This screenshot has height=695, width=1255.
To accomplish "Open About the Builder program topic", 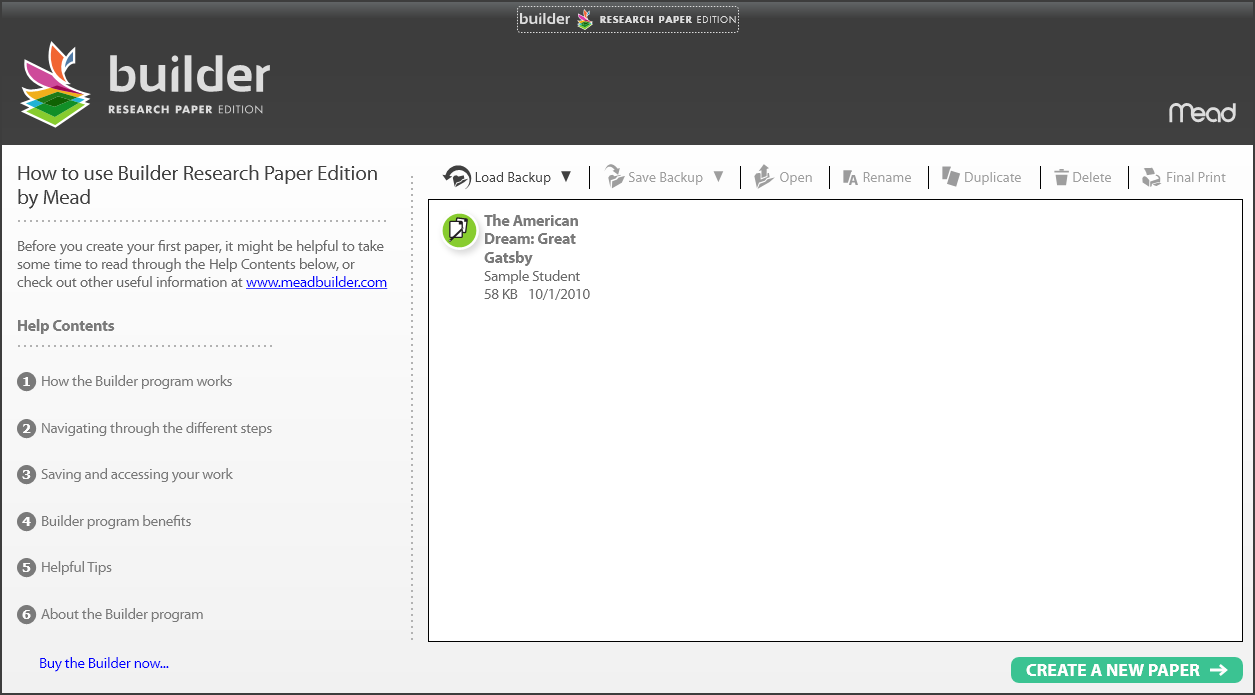I will (122, 614).
